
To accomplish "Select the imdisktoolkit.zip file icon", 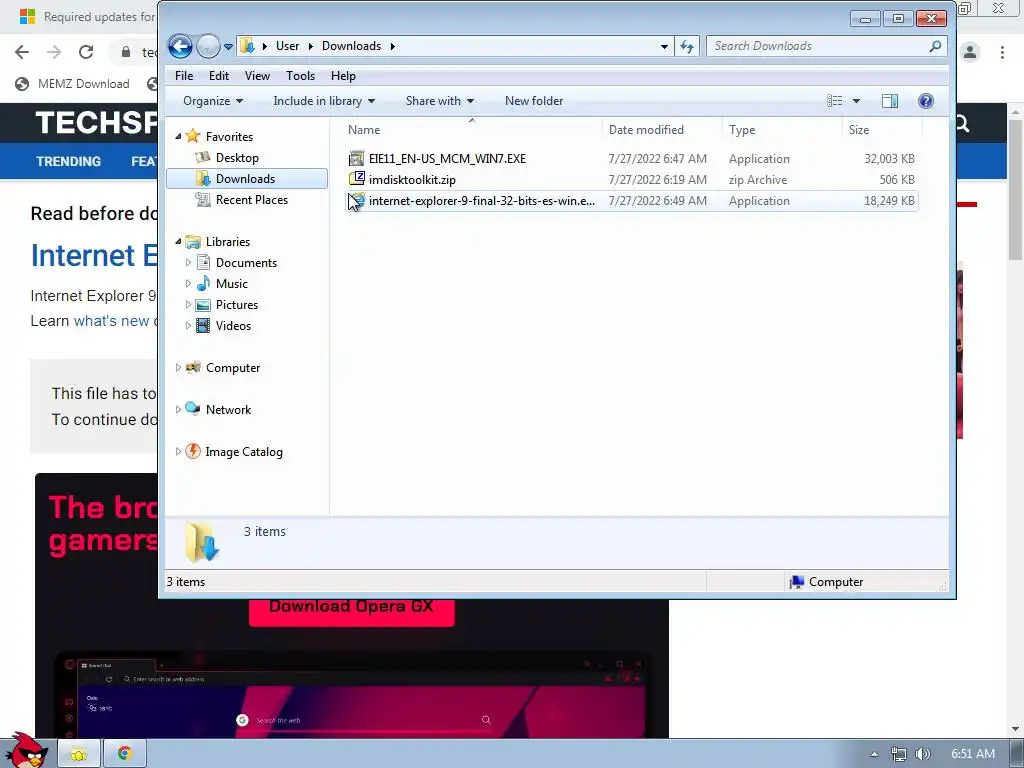I will (357, 178).
